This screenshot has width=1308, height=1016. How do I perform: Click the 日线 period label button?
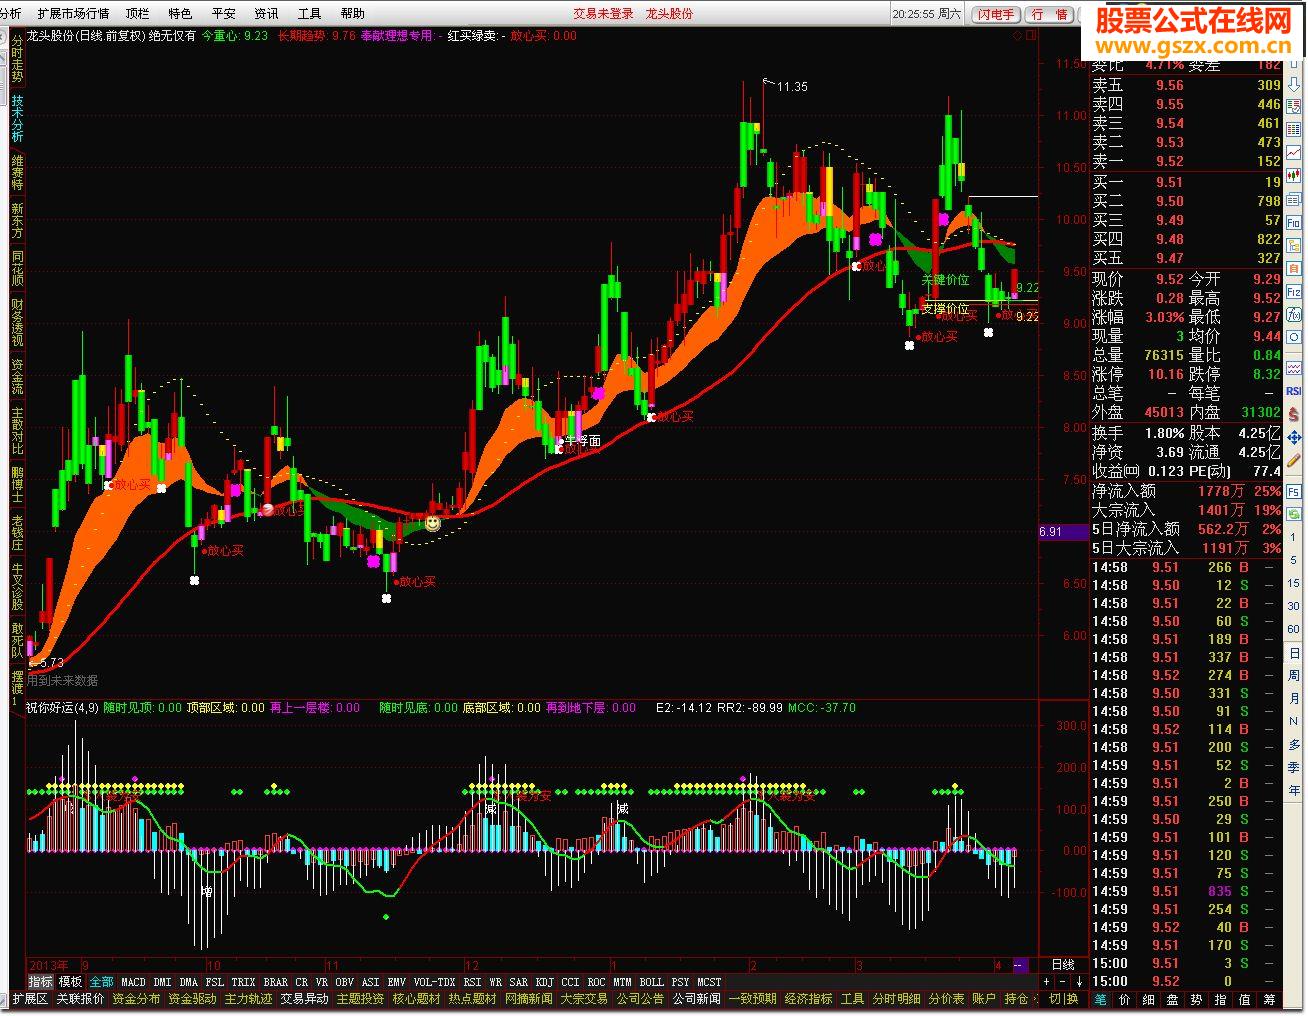[1063, 965]
